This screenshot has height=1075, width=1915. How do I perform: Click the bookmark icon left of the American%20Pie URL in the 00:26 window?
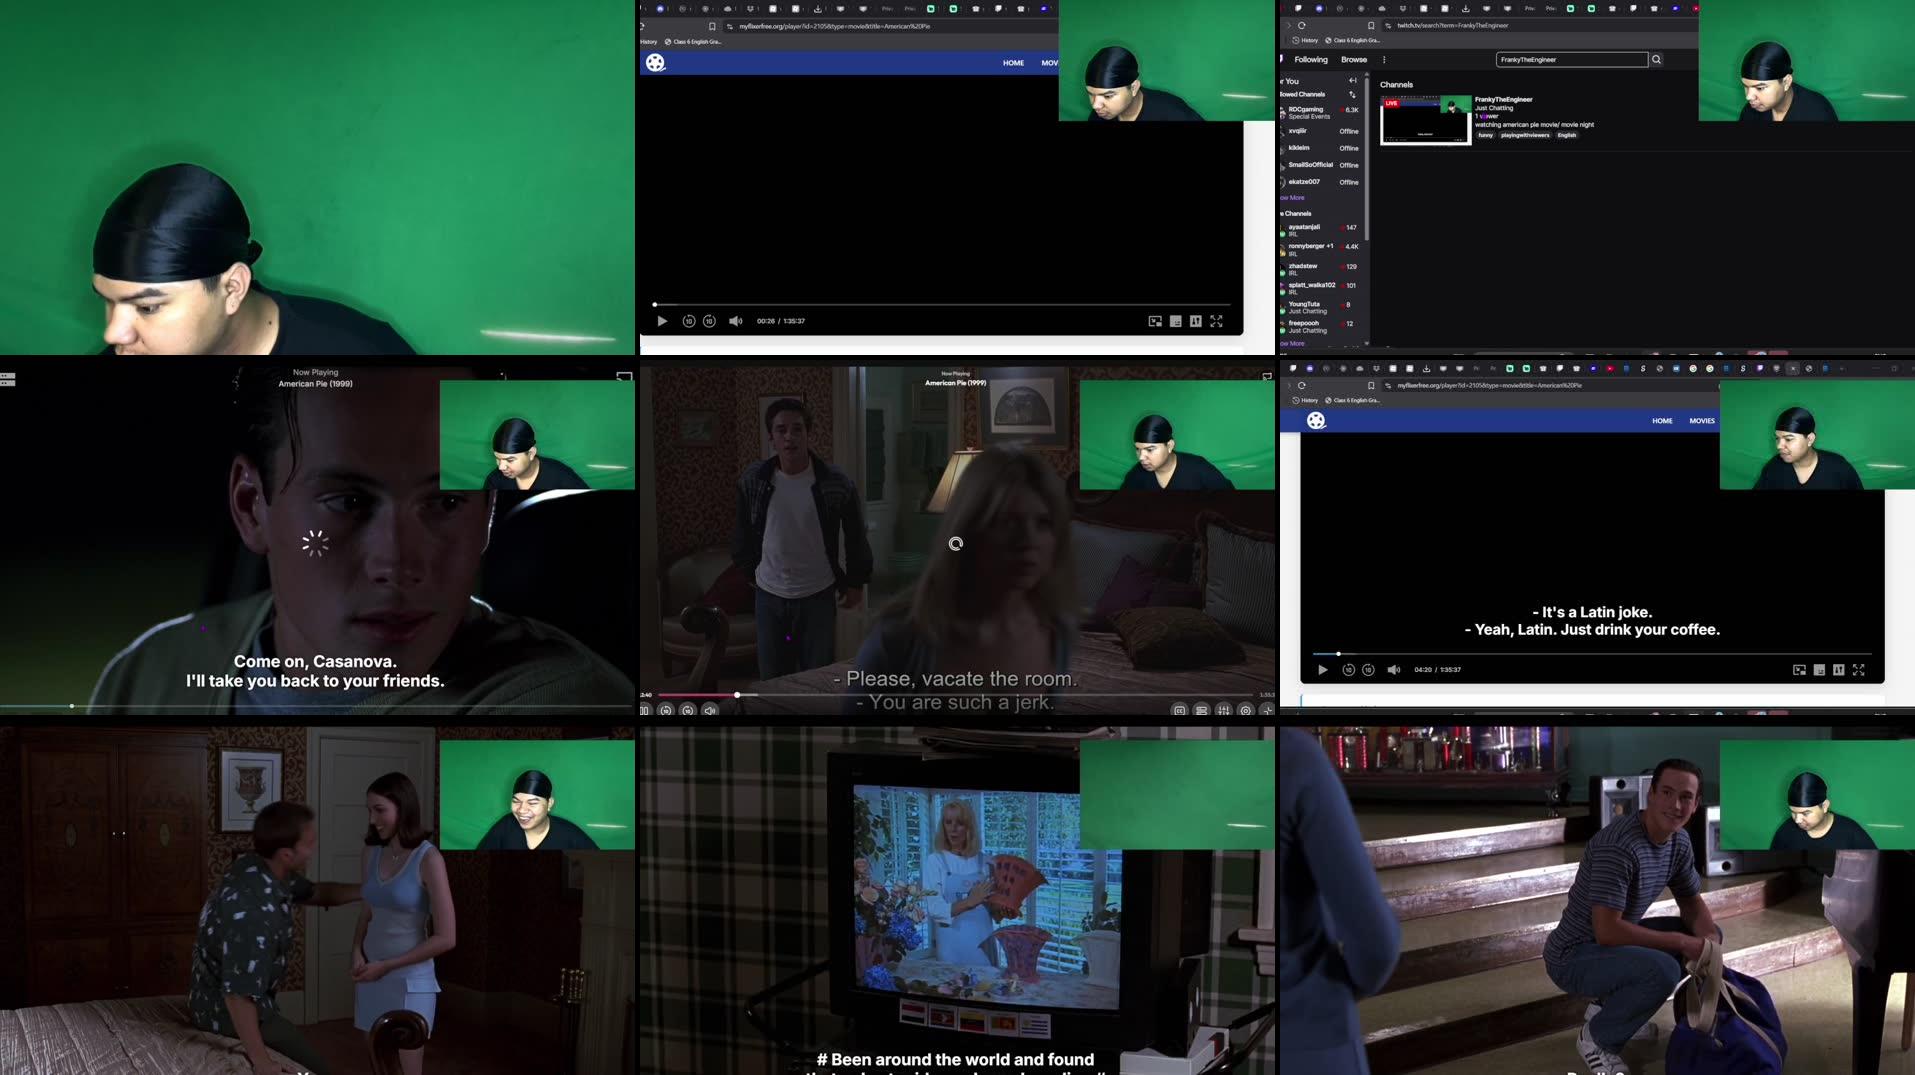point(712,27)
